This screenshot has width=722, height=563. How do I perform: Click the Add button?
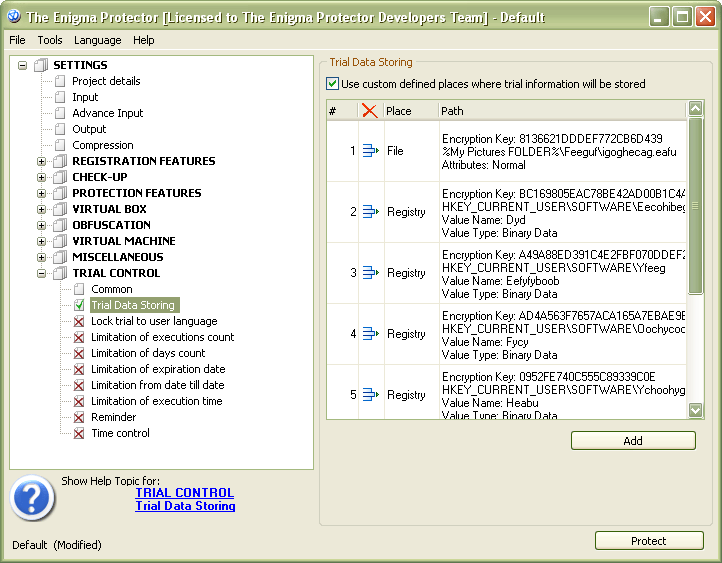(633, 441)
